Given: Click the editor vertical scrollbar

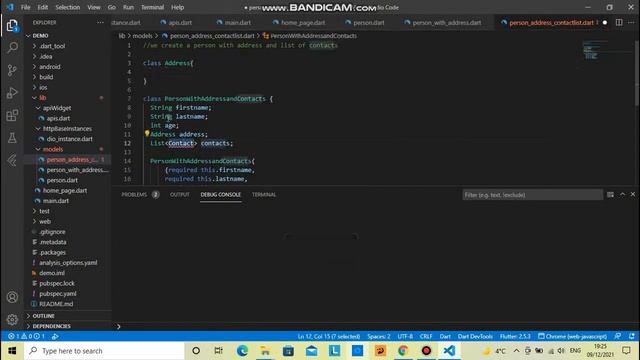Looking at the screenshot, I should [x=637, y=73].
